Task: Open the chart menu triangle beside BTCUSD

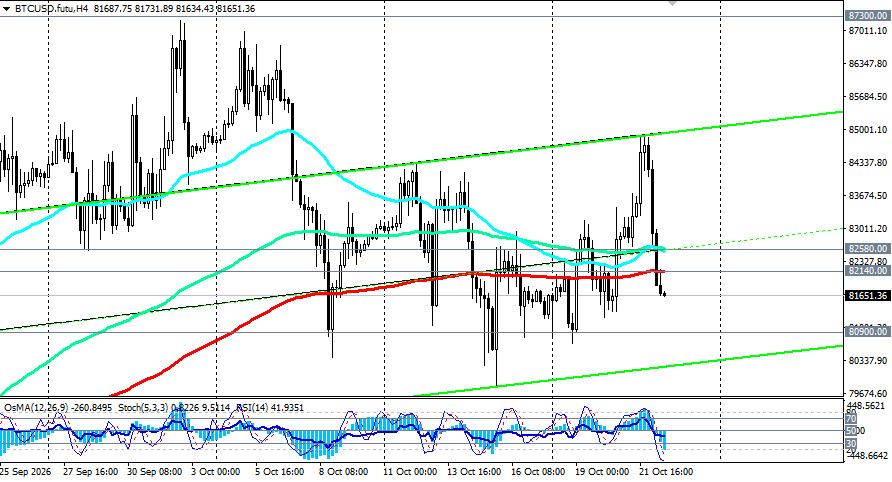Action: point(6,9)
